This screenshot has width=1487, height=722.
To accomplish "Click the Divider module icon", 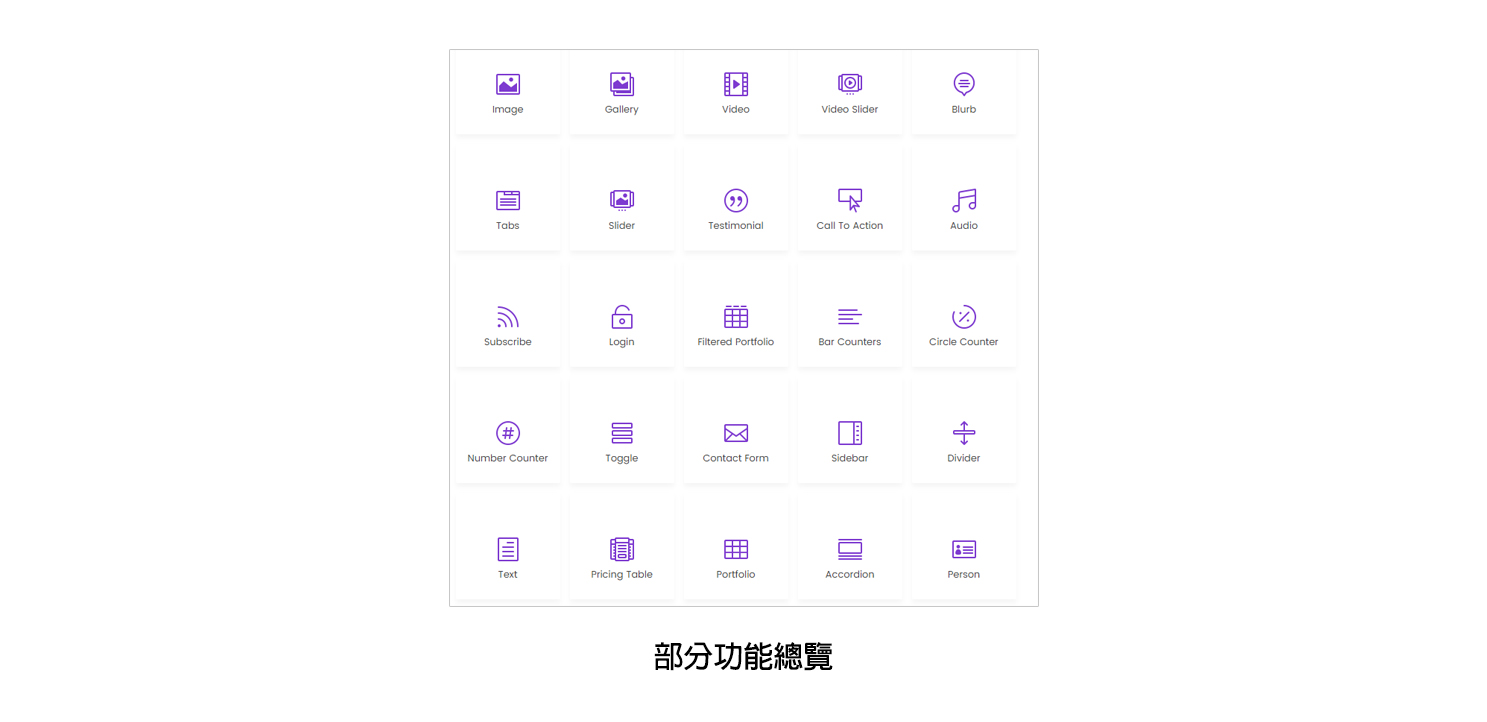I will click(x=964, y=433).
